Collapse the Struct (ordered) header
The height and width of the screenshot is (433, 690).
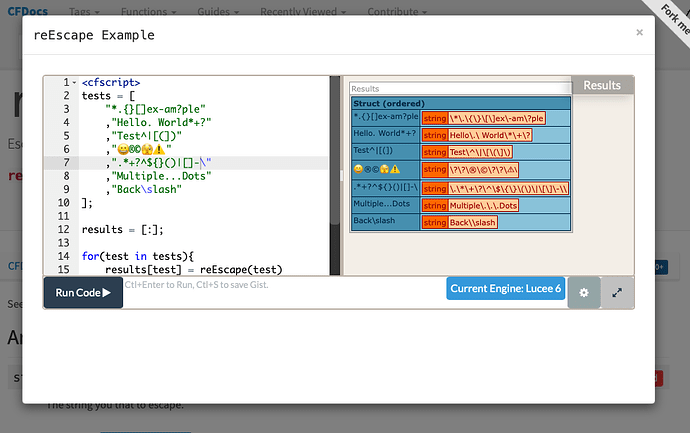(x=389, y=103)
